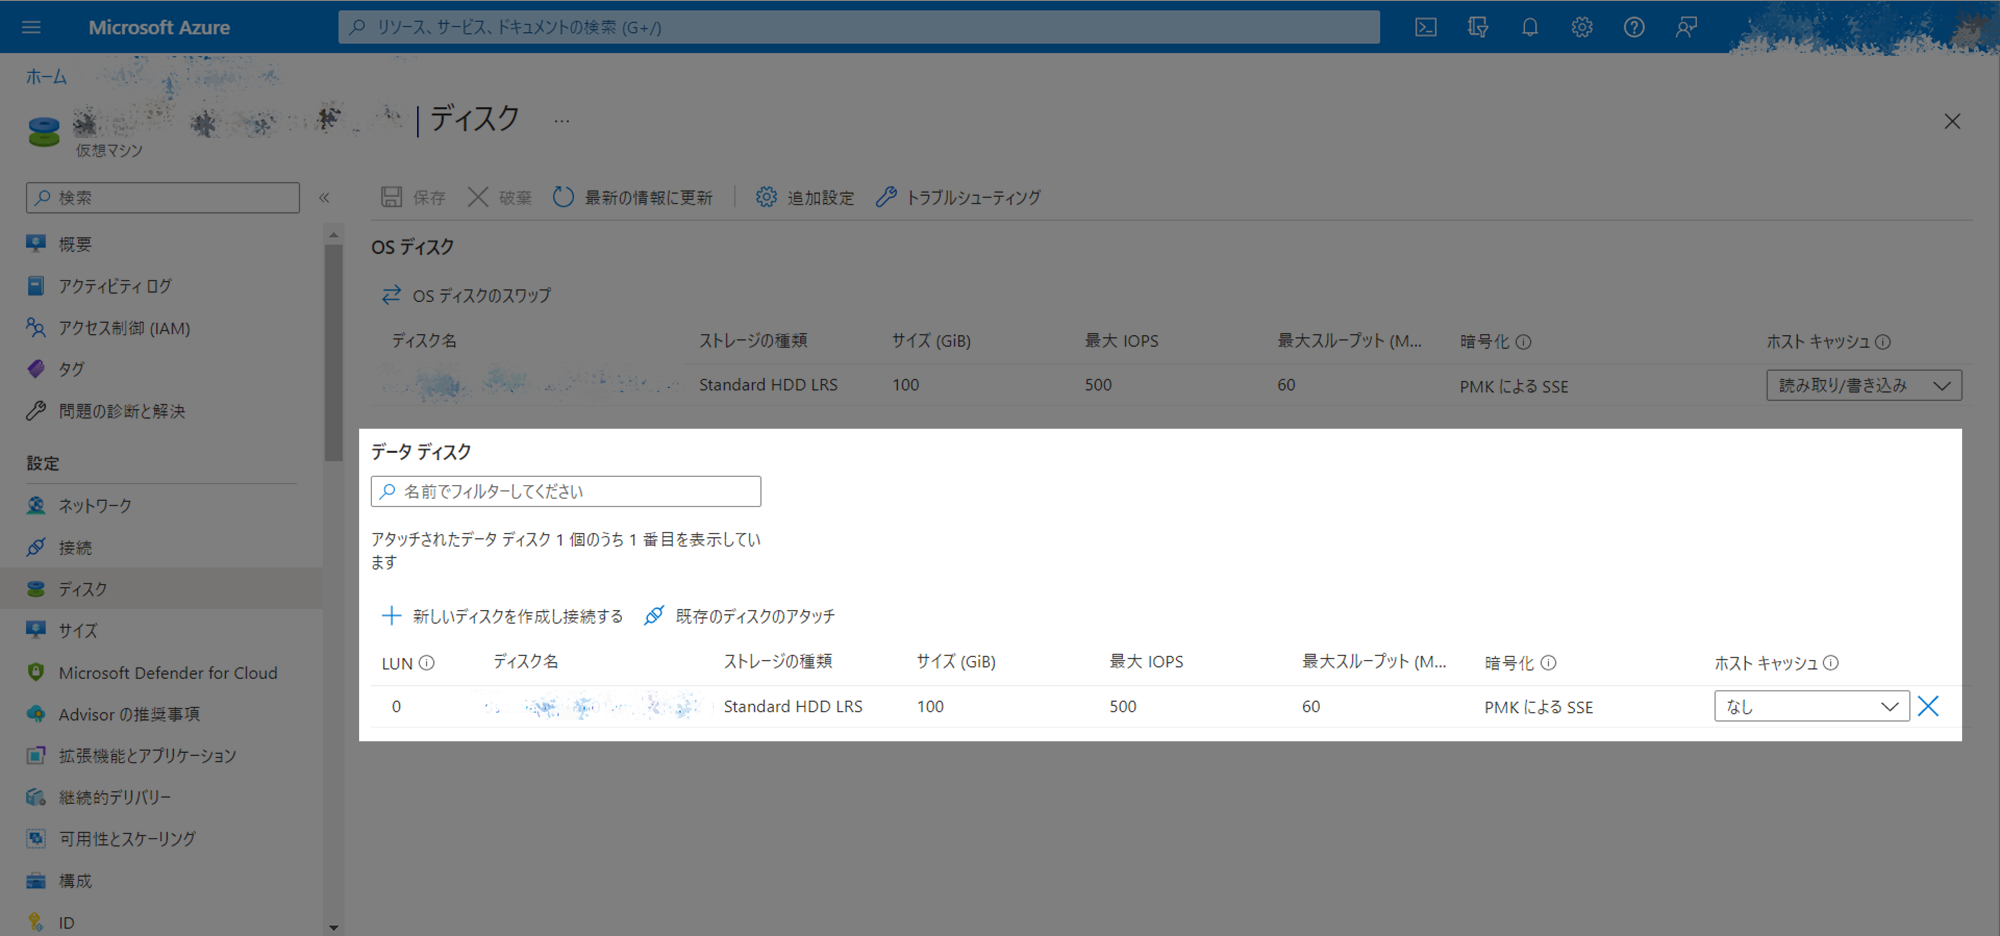Open OS disk host cache 読み取り/書き込み dropdown

coord(1864,385)
